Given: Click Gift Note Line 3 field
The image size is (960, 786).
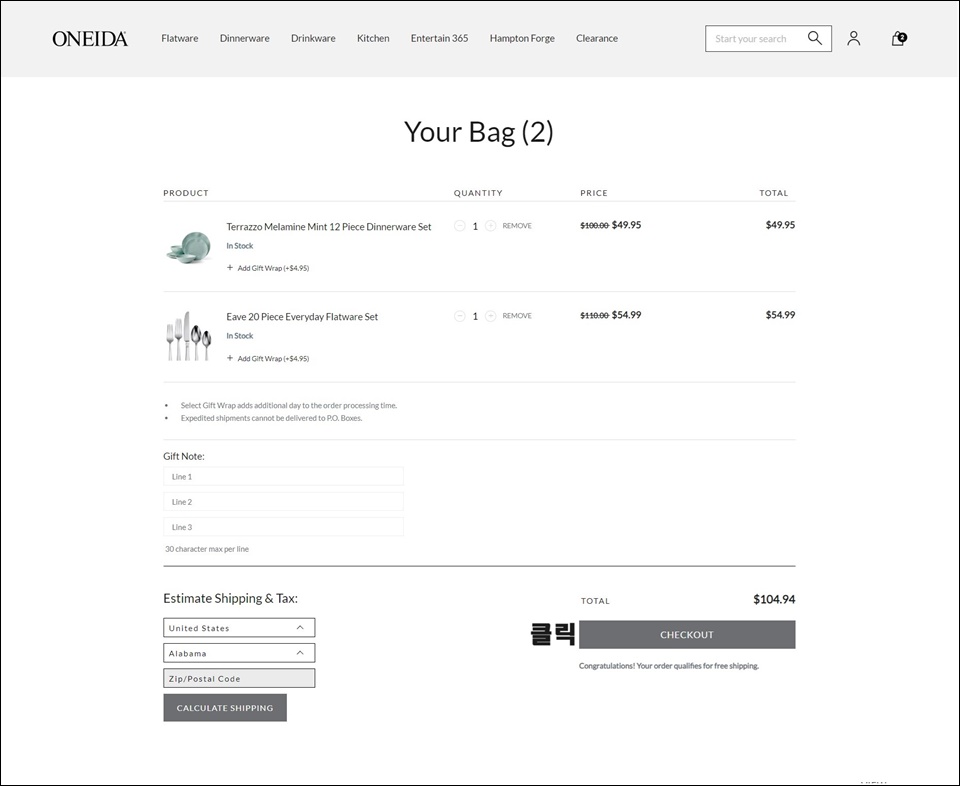Looking at the screenshot, I should pos(283,527).
